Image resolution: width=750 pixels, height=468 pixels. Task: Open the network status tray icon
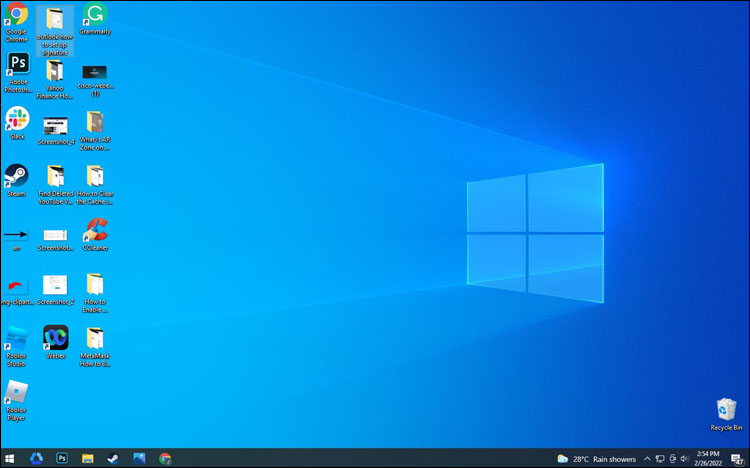[660, 459]
